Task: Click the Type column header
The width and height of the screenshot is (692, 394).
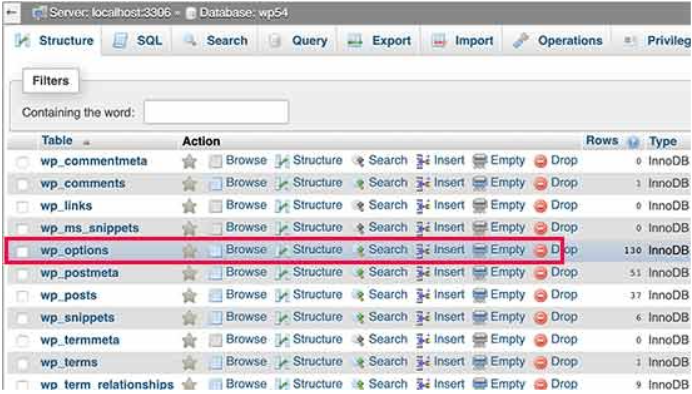Action: click(x=662, y=141)
